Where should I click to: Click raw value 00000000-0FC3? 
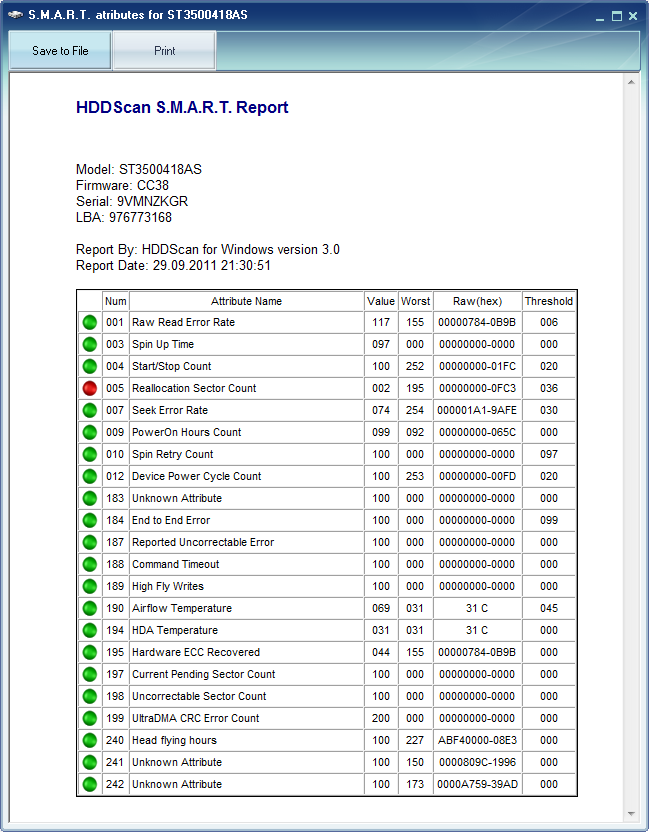[x=477, y=388]
